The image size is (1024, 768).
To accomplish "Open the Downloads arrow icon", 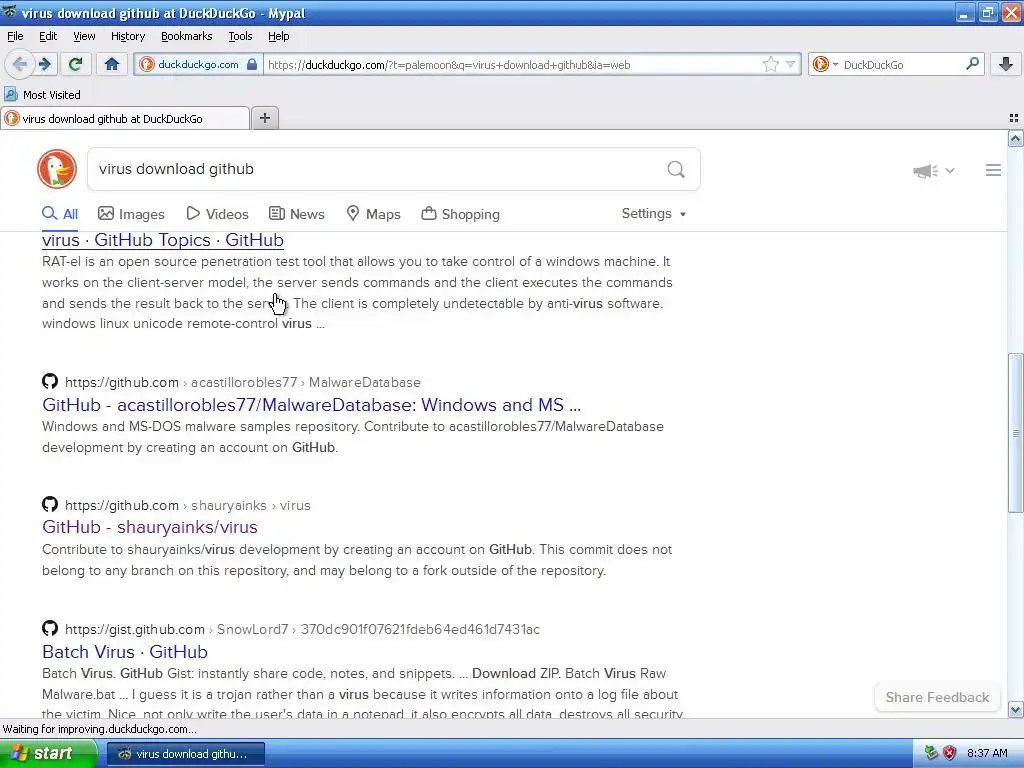I will (x=1006, y=64).
